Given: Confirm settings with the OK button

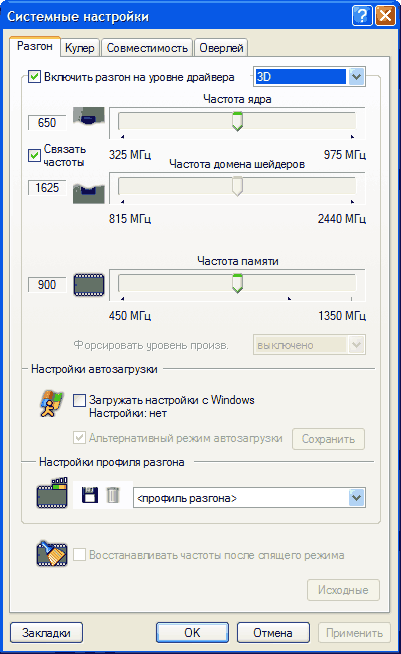Looking at the screenshot, I should tap(192, 633).
